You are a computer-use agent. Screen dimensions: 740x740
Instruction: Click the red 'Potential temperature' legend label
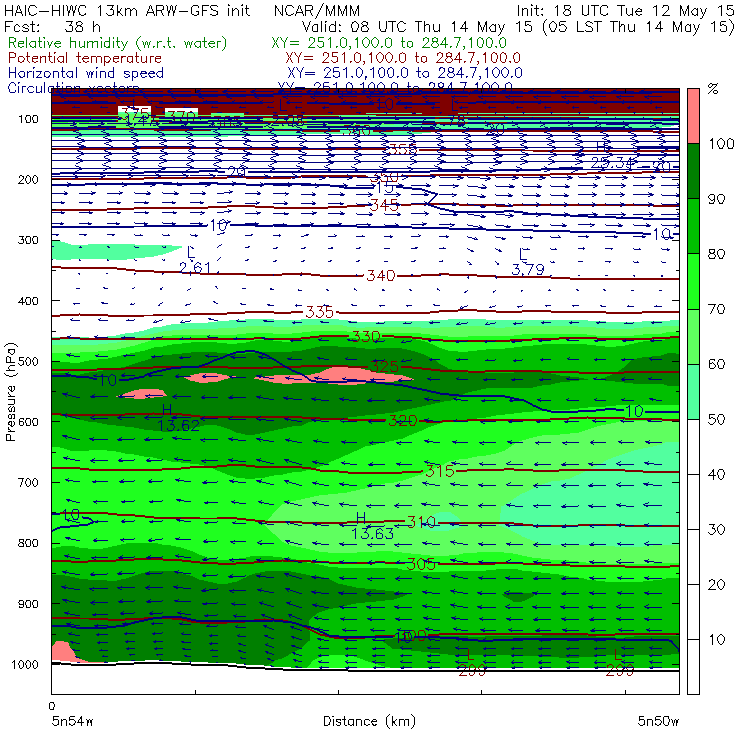coord(85,58)
